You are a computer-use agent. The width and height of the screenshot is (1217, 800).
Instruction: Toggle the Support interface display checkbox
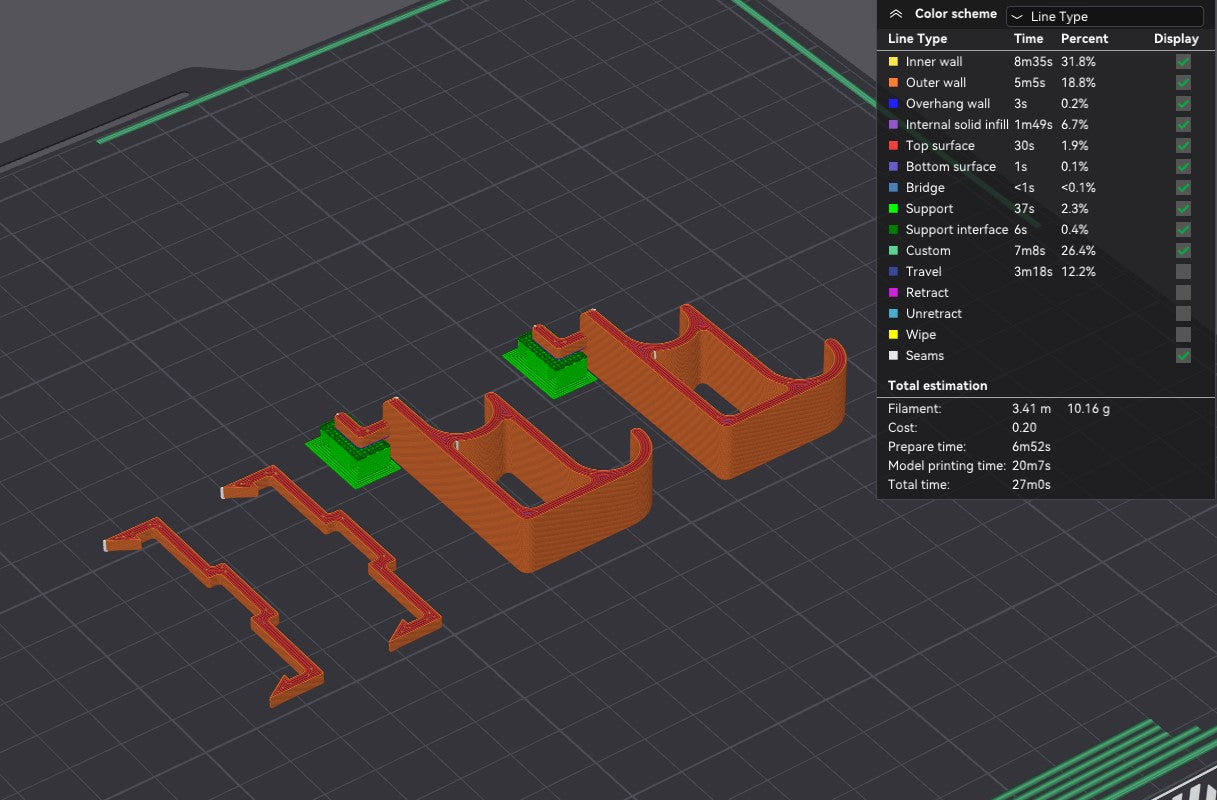1183,230
